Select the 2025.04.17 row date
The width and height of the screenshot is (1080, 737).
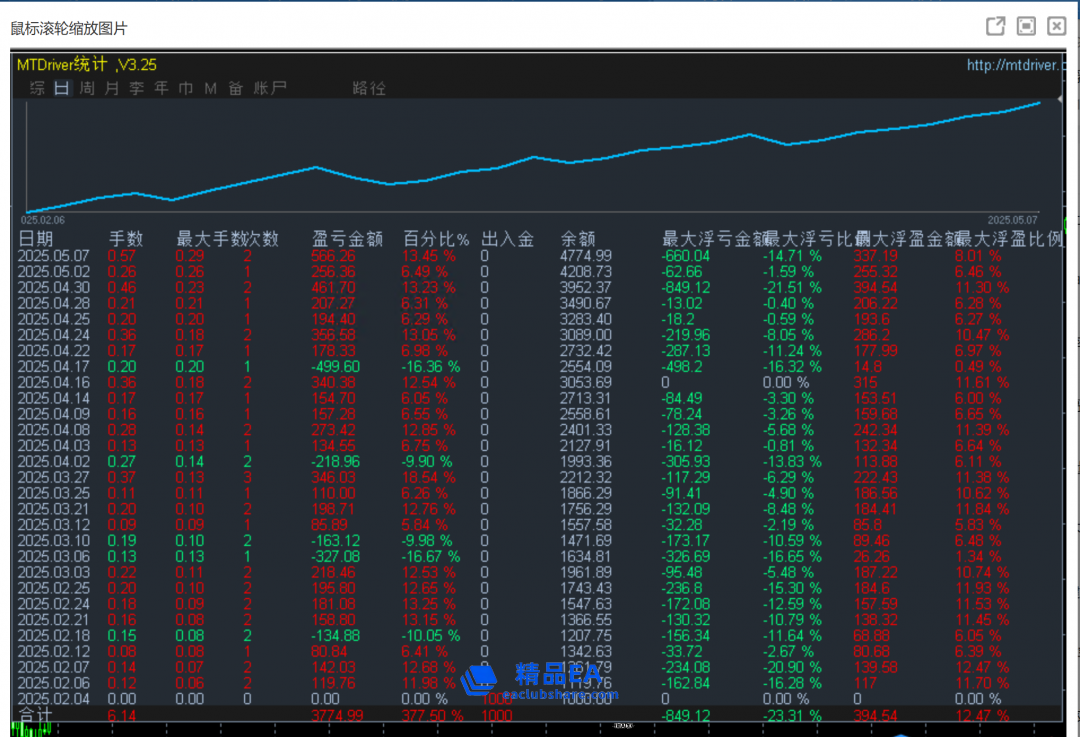point(54,367)
